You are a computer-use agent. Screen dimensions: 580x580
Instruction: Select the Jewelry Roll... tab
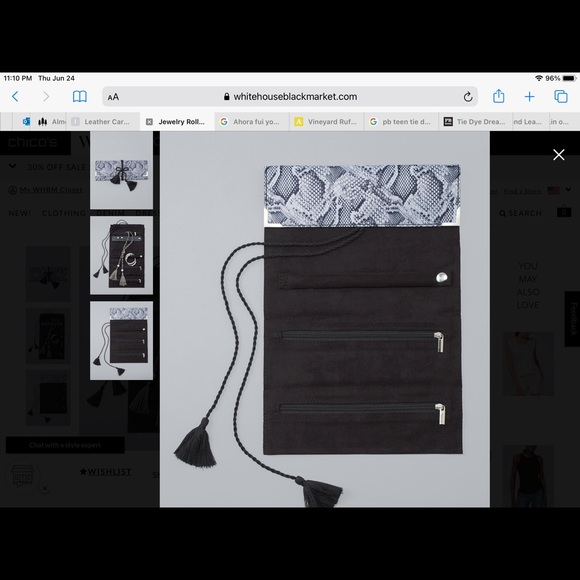pyautogui.click(x=177, y=122)
